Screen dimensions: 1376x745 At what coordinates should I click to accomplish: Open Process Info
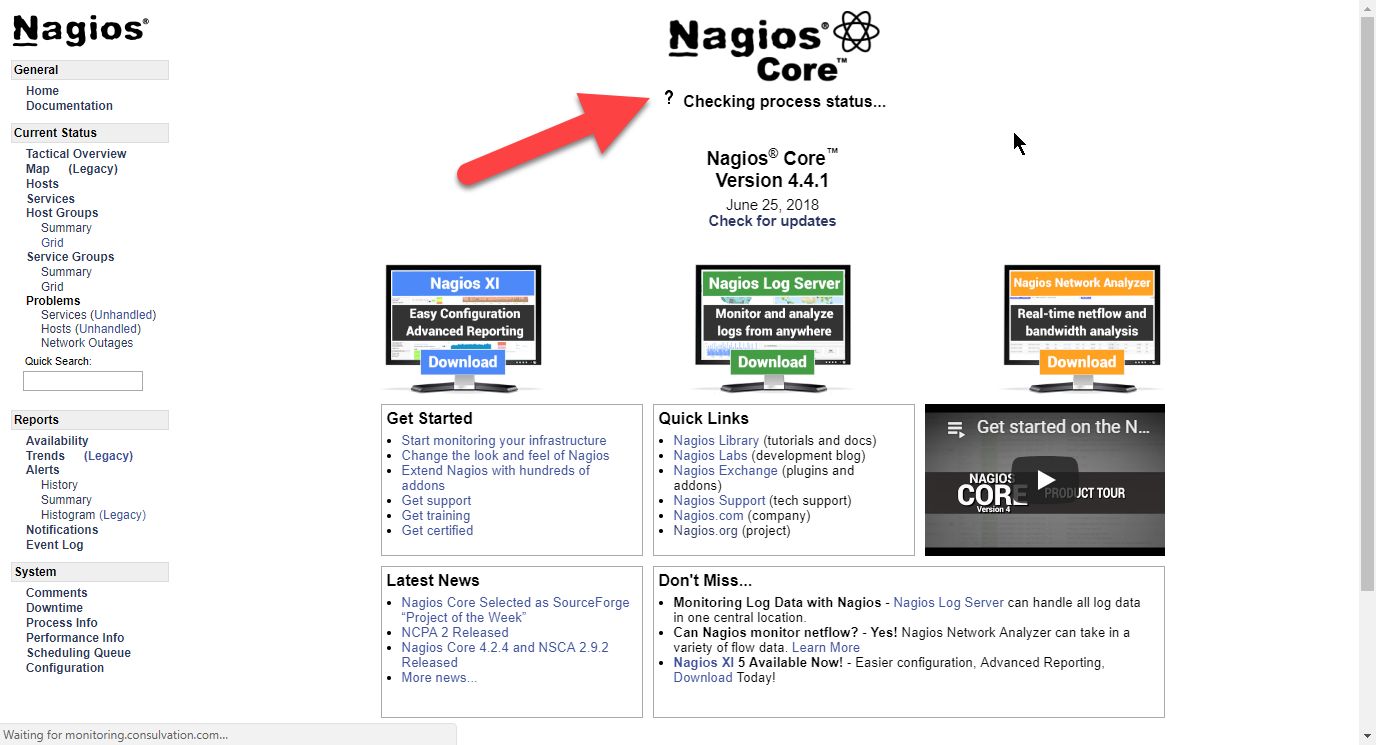(x=62, y=623)
